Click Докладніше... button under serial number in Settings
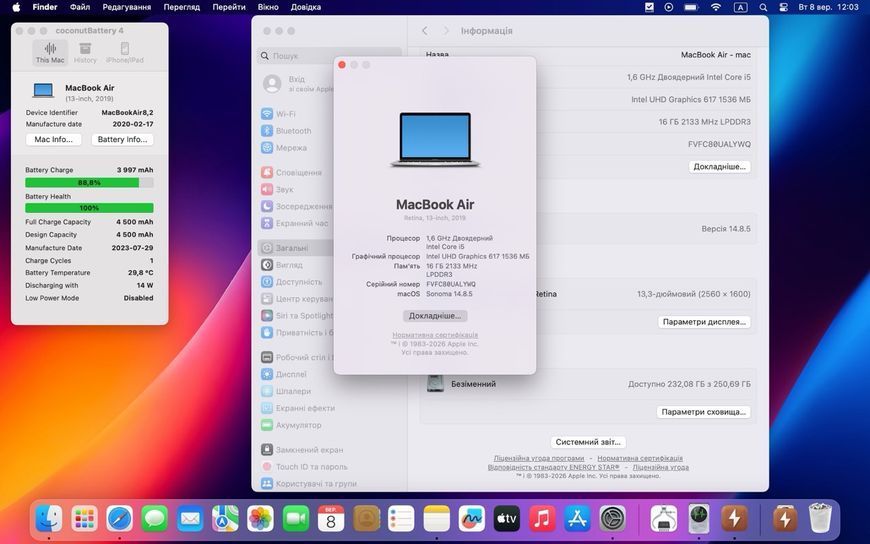This screenshot has height=544, width=870. click(720, 167)
